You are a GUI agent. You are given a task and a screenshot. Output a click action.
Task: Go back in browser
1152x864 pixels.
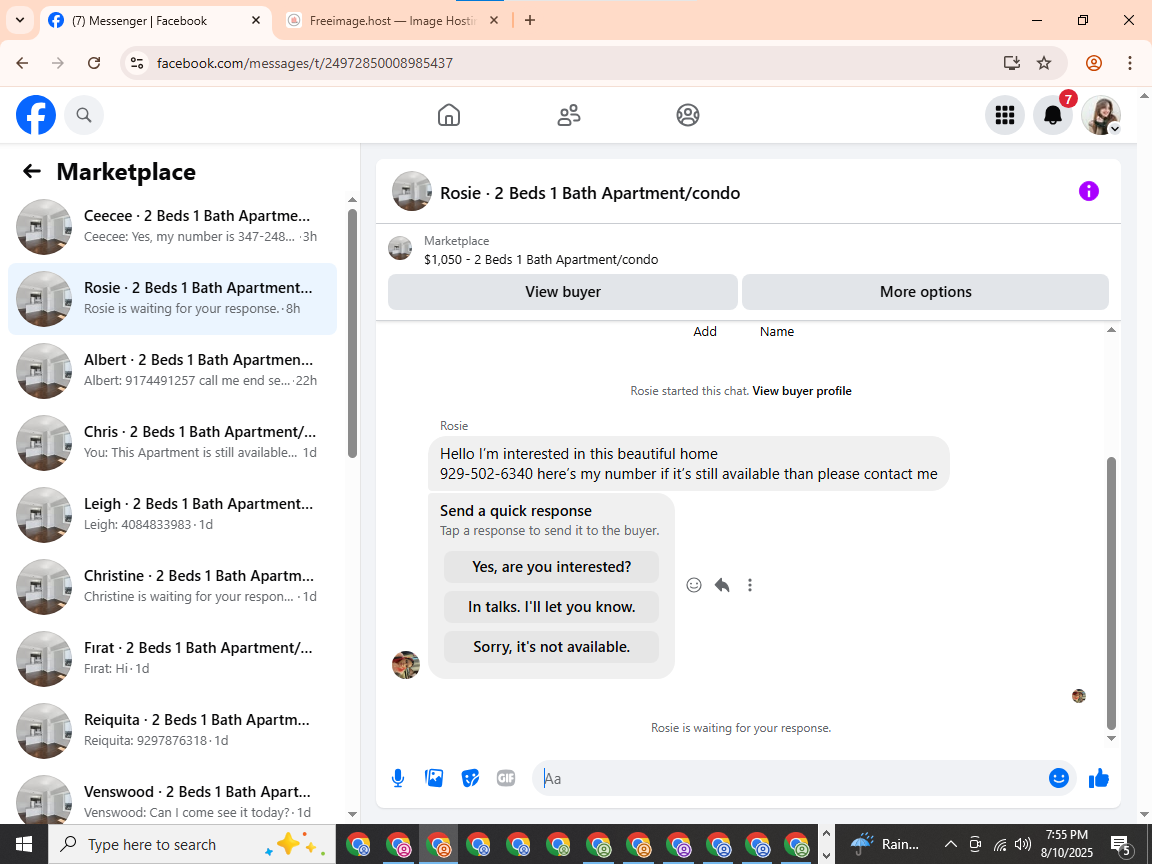point(22,63)
